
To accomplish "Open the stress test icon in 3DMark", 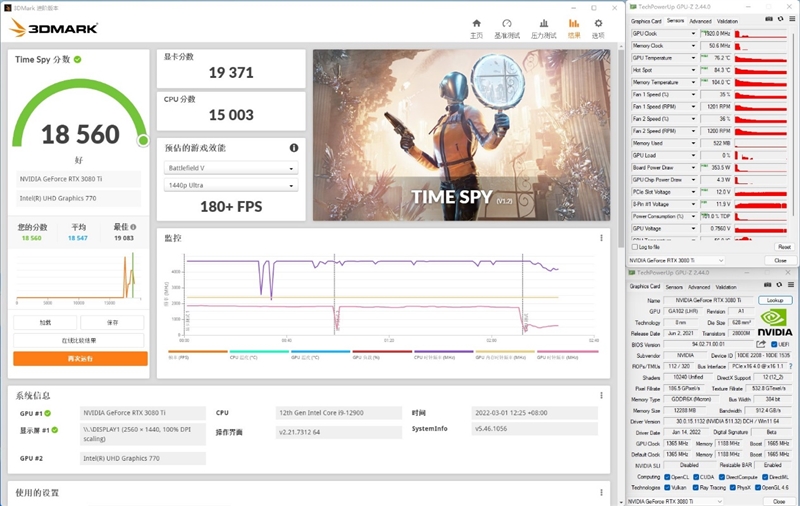I will point(544,23).
